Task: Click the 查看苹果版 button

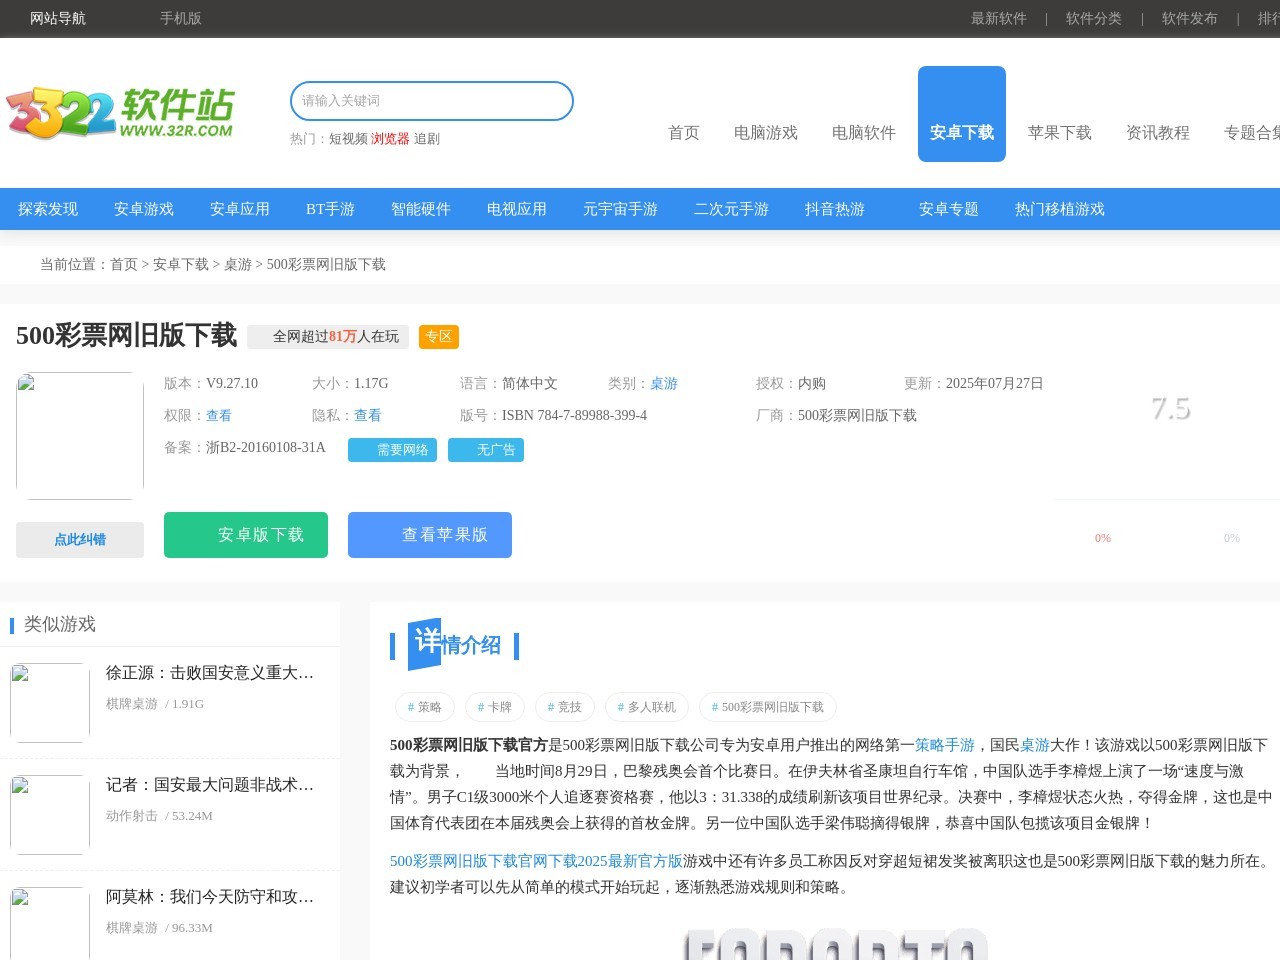Action: point(430,535)
